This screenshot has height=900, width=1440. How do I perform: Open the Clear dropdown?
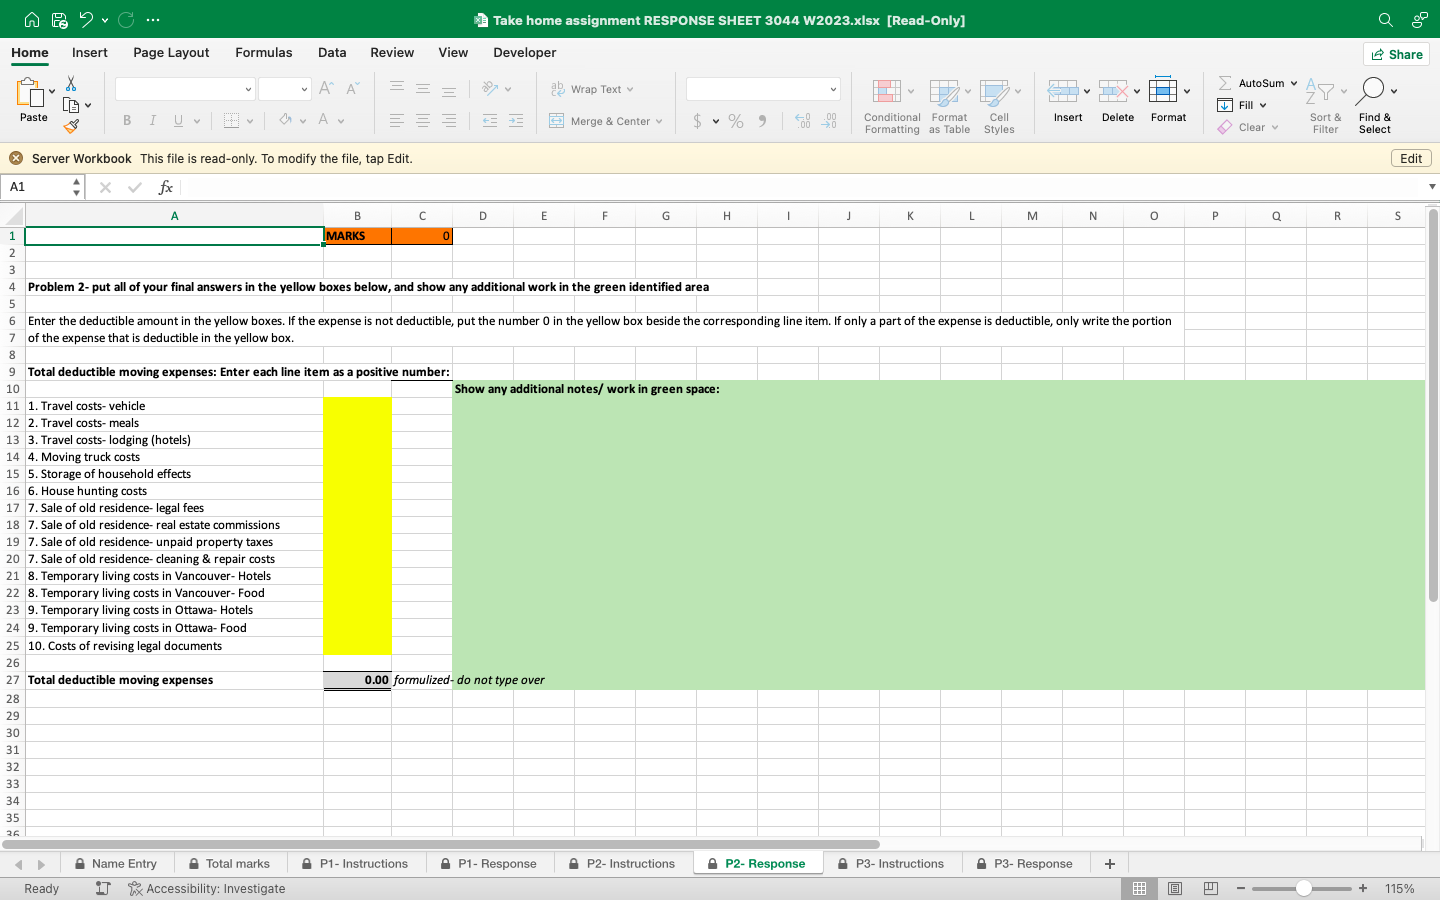(x=1249, y=127)
